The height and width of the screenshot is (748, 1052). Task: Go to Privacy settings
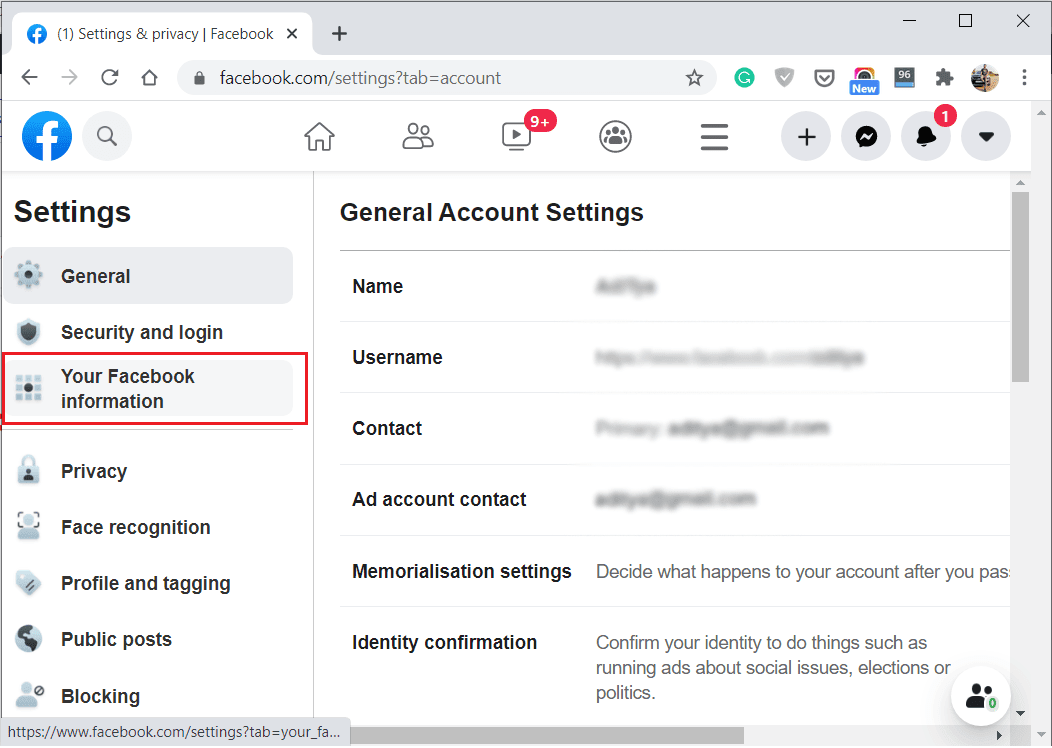click(x=95, y=470)
